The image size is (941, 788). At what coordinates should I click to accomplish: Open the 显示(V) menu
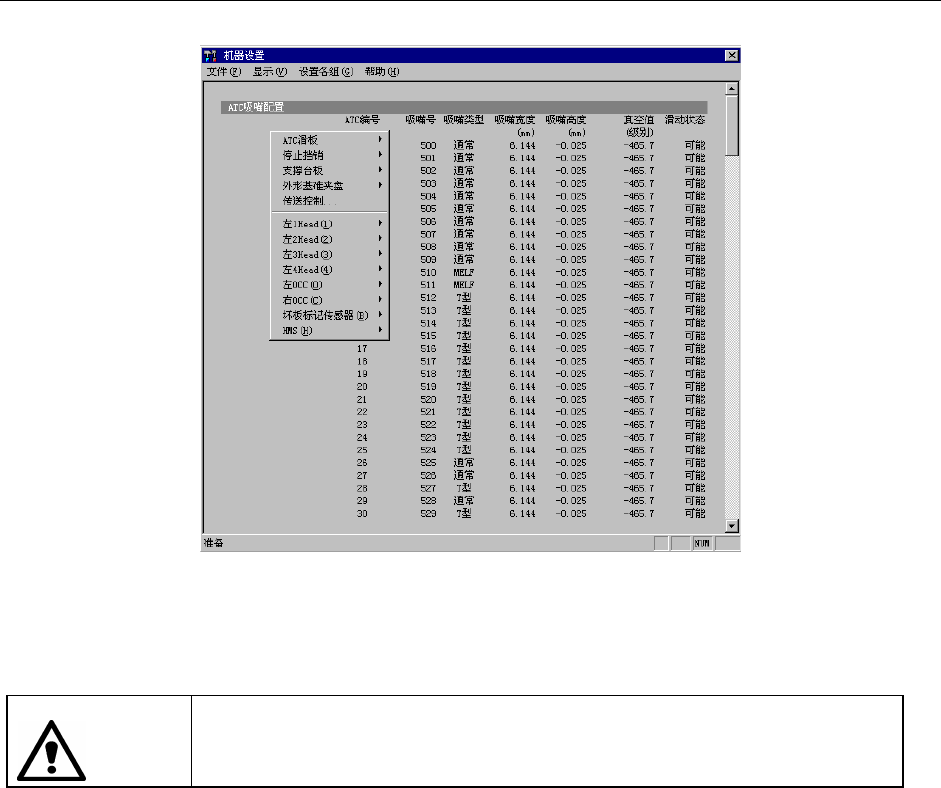click(x=269, y=71)
